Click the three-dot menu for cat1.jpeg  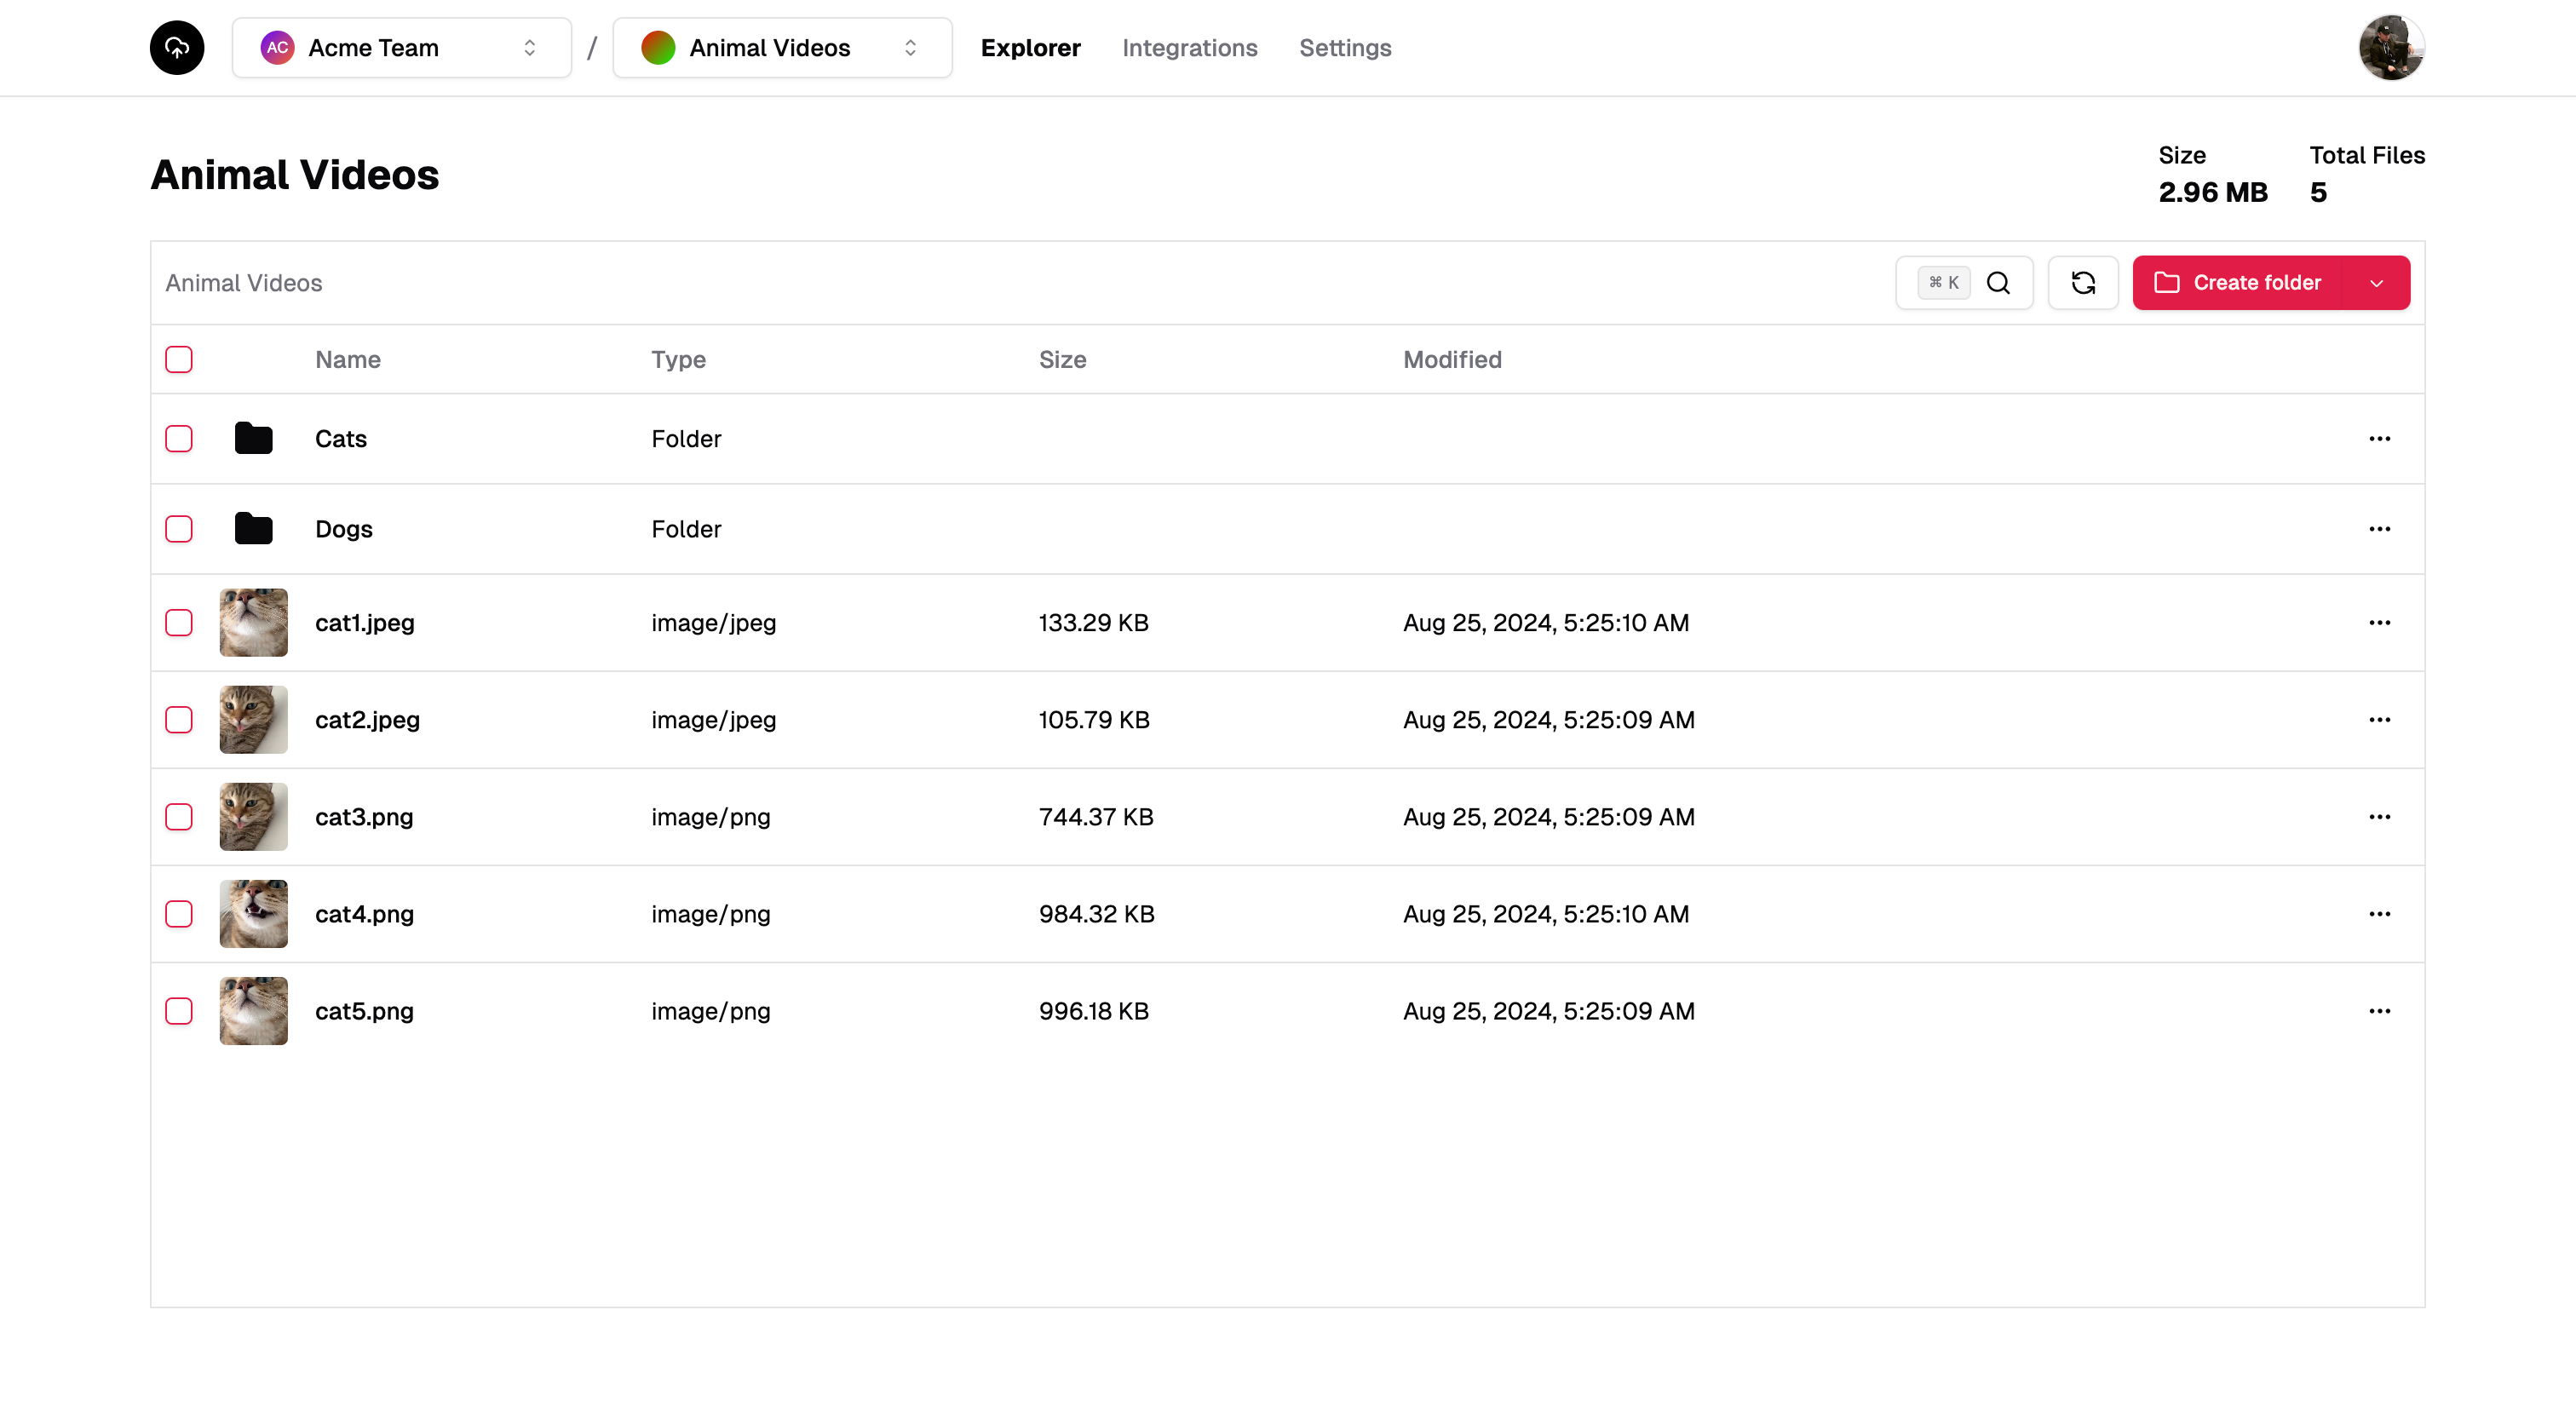[x=2379, y=623]
